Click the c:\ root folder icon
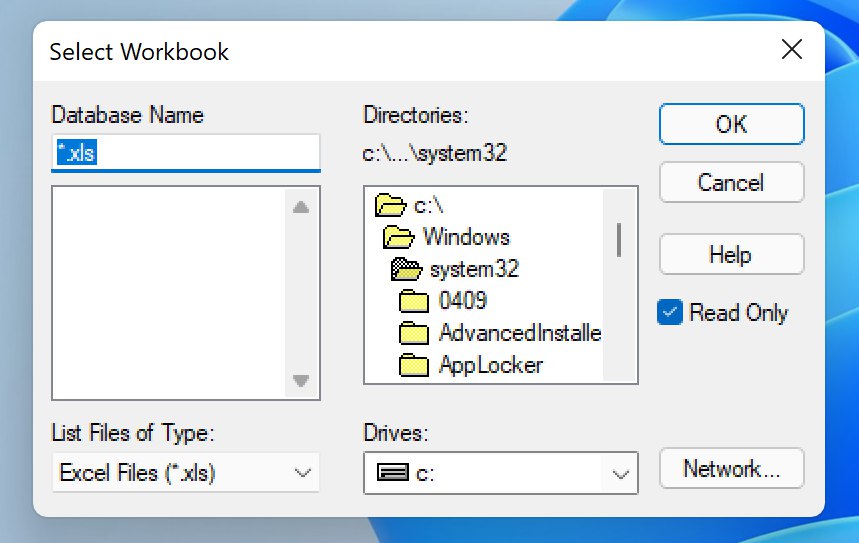Image resolution: width=859 pixels, height=543 pixels. (x=389, y=206)
